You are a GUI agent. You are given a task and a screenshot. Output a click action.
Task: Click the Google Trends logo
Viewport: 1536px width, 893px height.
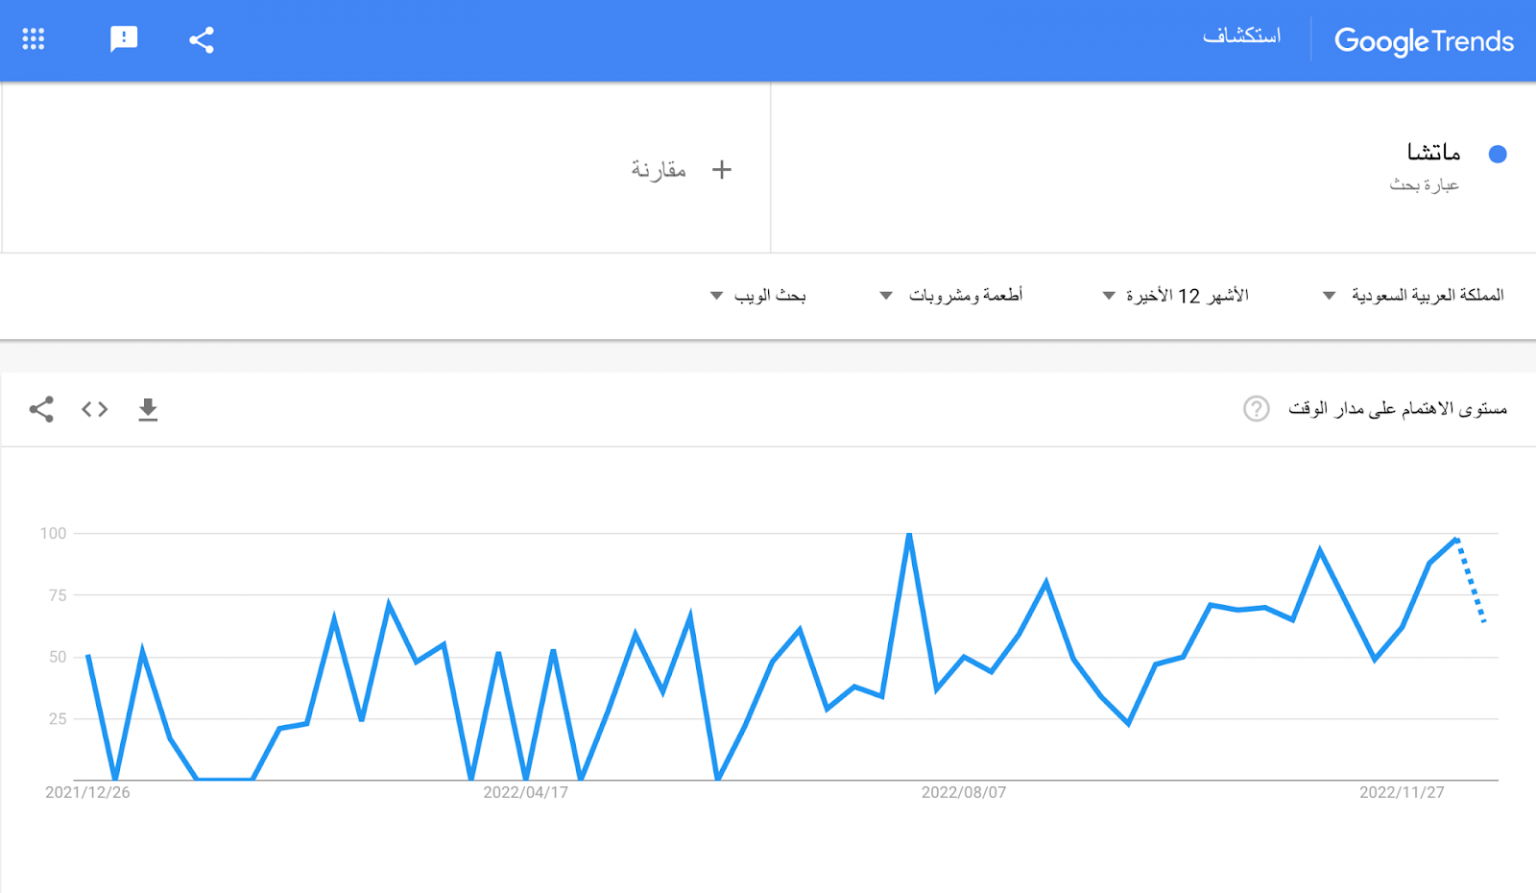tap(1423, 41)
